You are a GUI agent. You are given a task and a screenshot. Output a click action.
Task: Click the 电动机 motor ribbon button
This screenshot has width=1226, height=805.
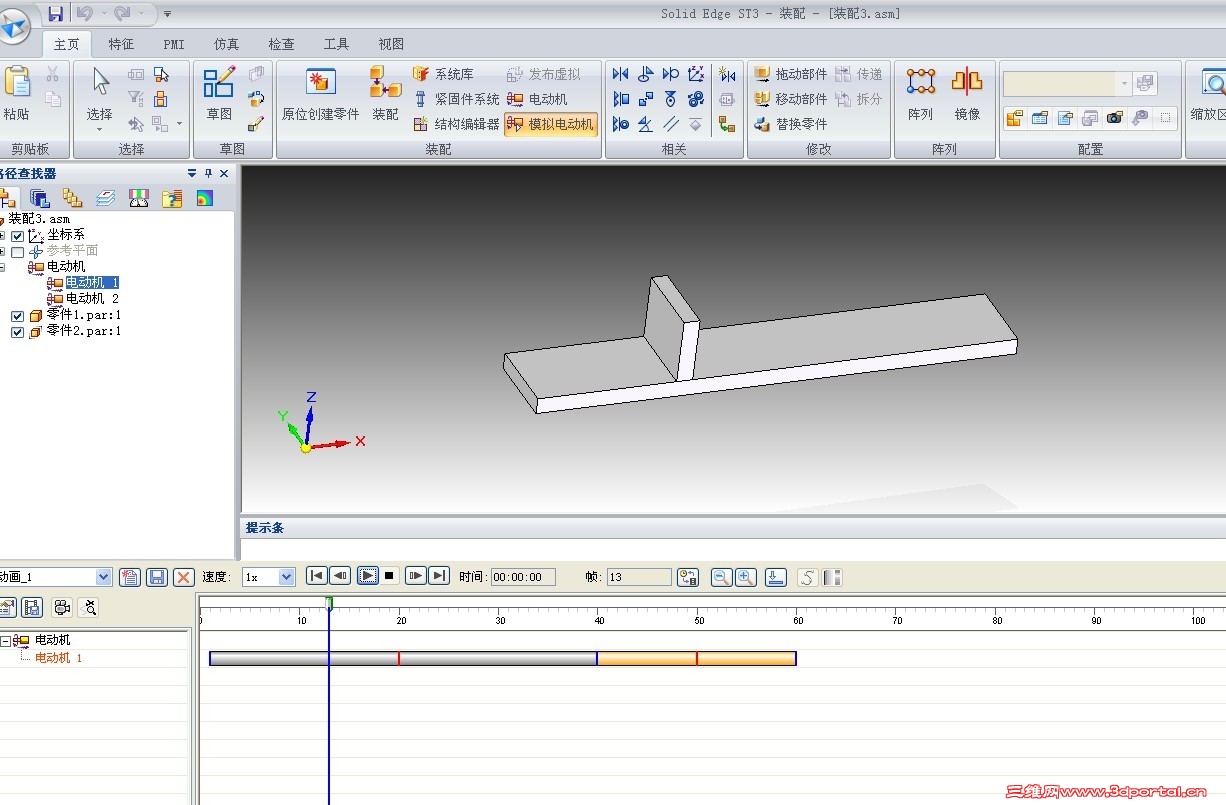click(537, 99)
